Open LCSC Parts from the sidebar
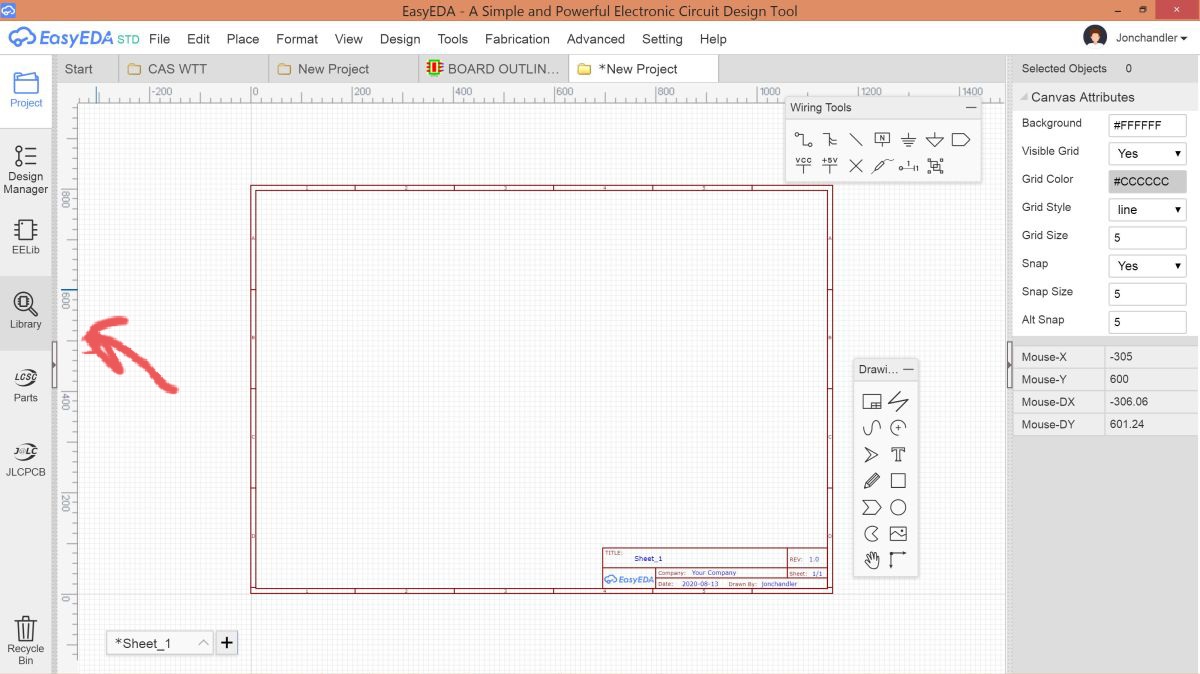This screenshot has height=674, width=1200. tap(26, 384)
